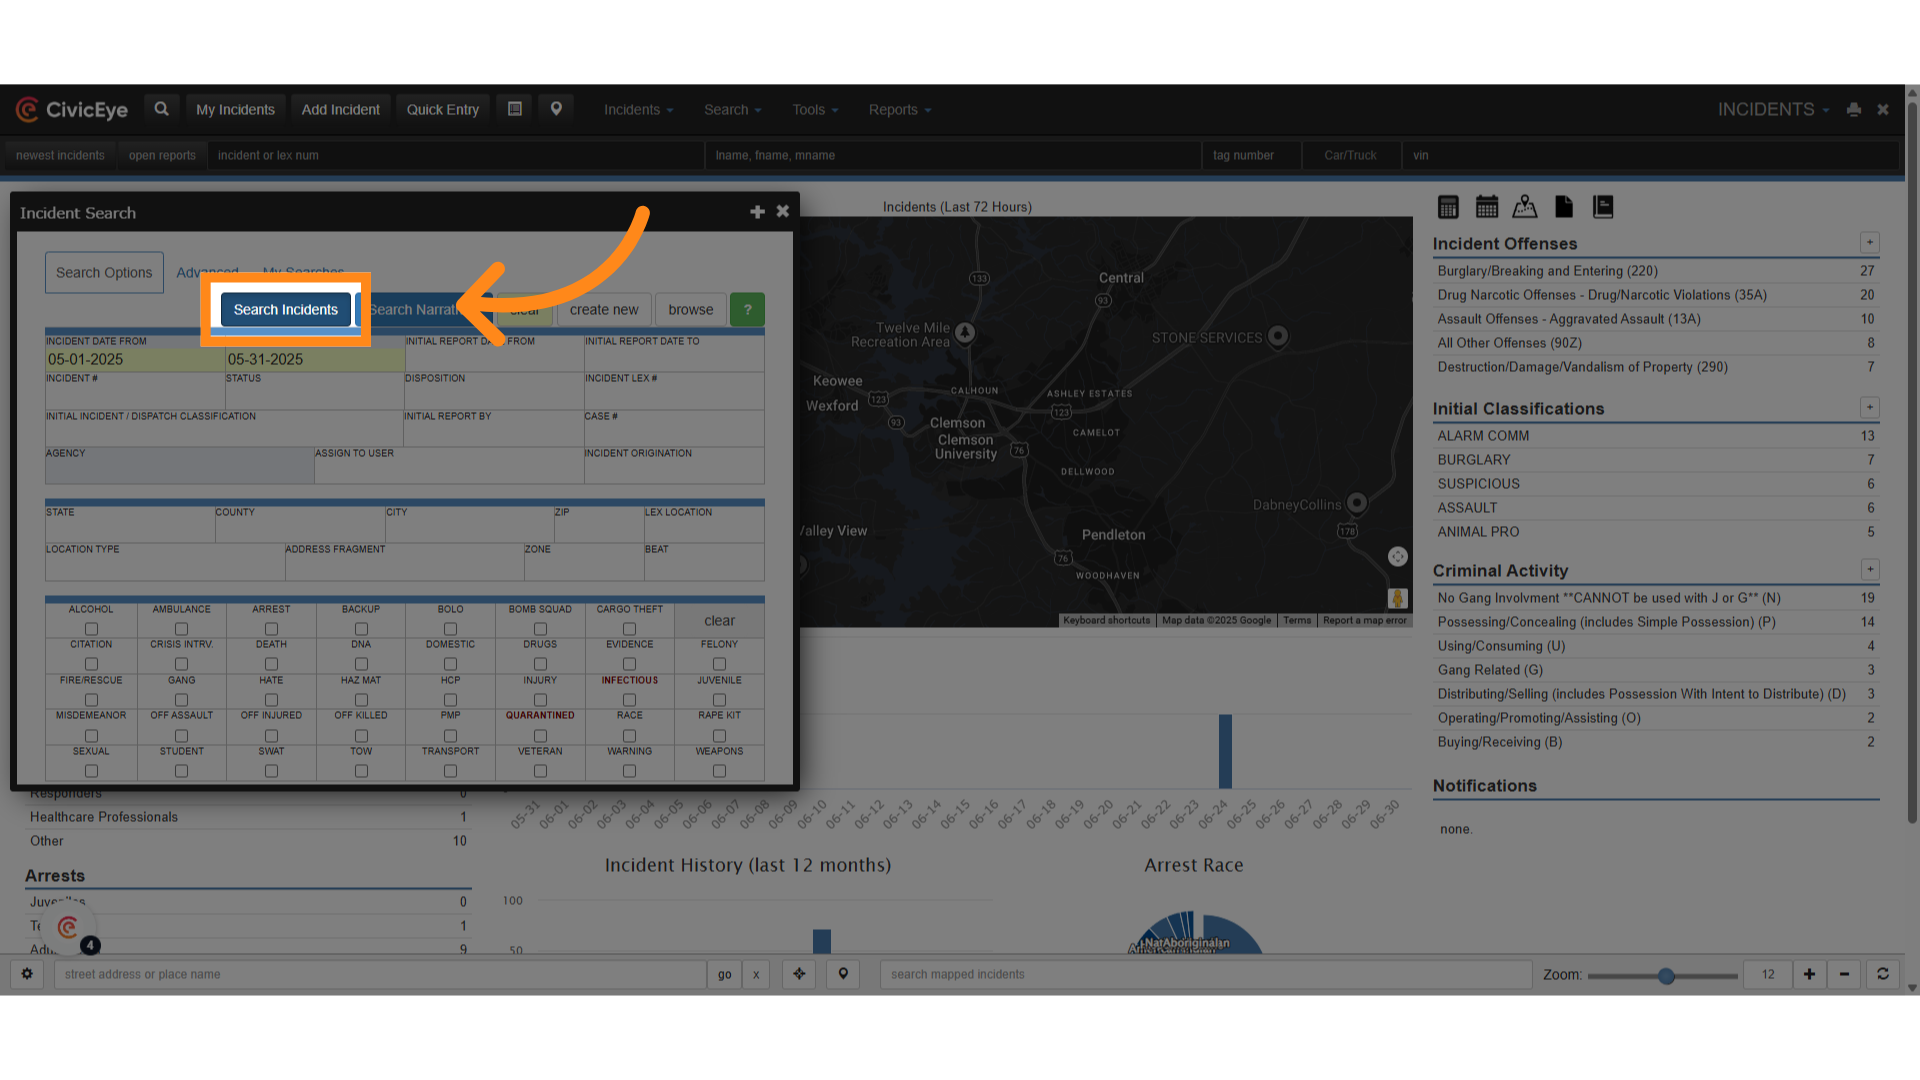The height and width of the screenshot is (1080, 1920).
Task: Enable the GANG checkbox
Action: click(181, 700)
